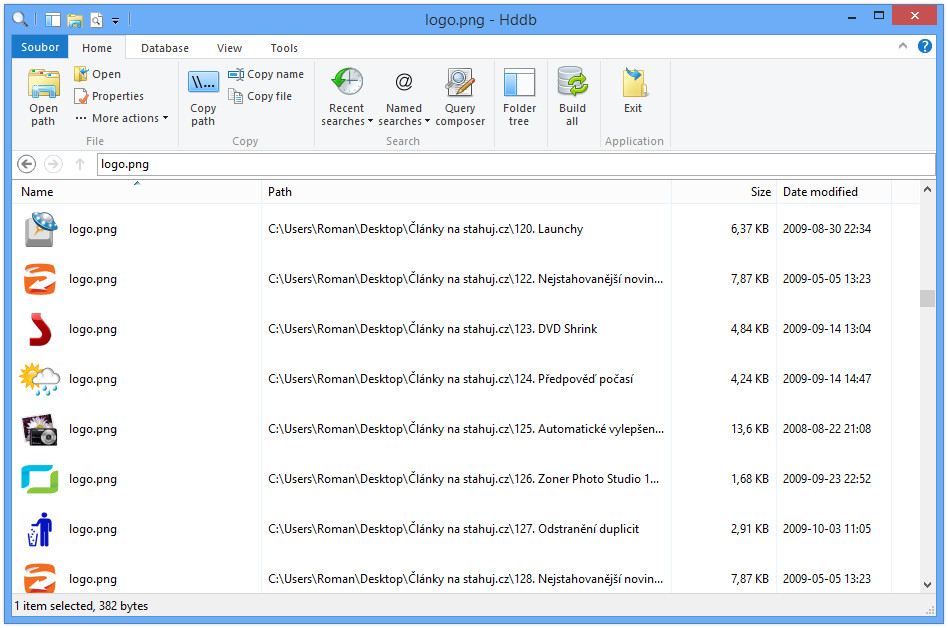Switch to the View ribbon tab
The width and height of the screenshot is (948, 628).
click(x=229, y=48)
